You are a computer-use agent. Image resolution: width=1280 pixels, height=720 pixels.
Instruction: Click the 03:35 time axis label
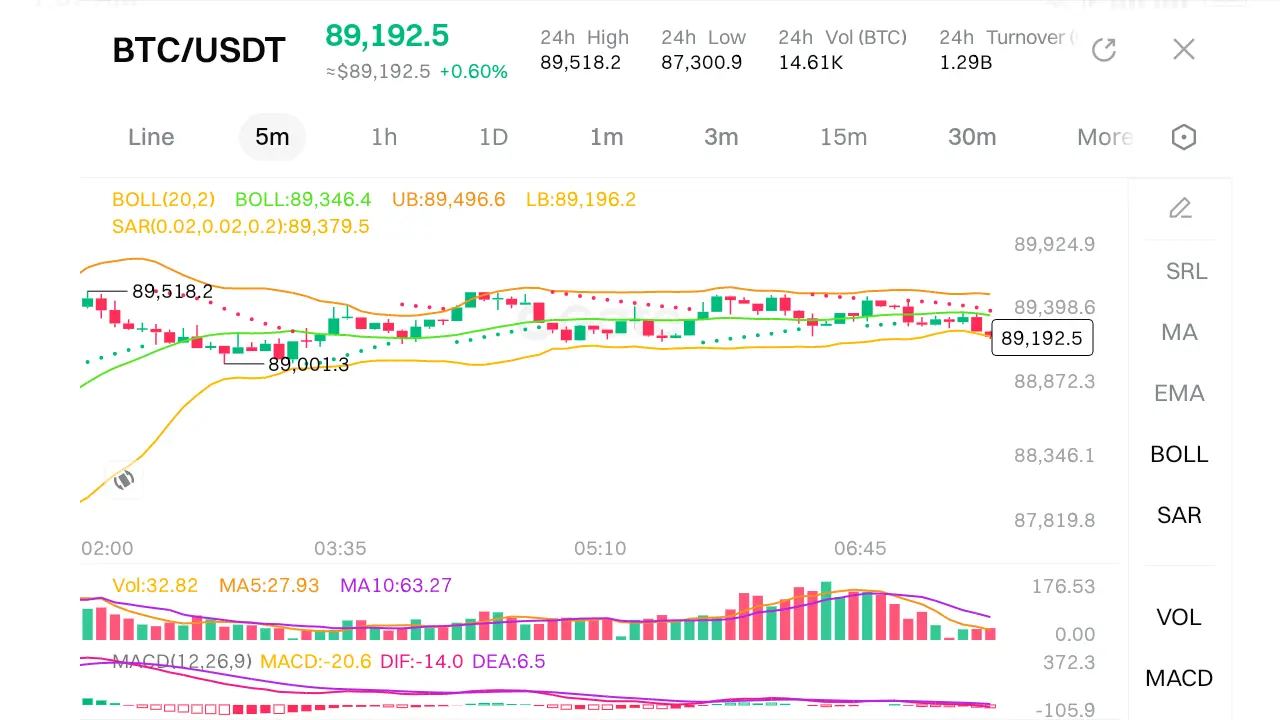pyautogui.click(x=340, y=548)
